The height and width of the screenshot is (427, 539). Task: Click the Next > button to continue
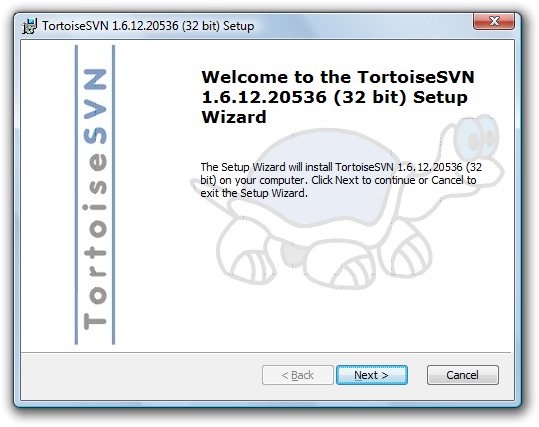pyautogui.click(x=372, y=375)
